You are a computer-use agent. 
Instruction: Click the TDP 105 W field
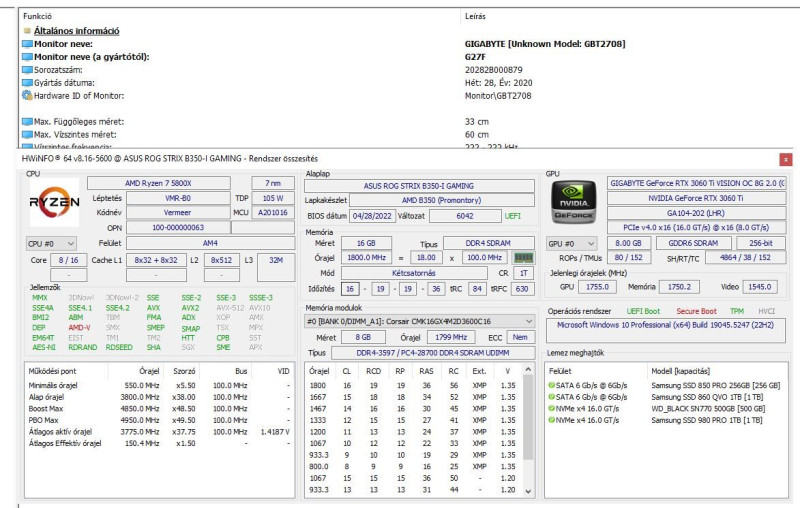point(273,198)
